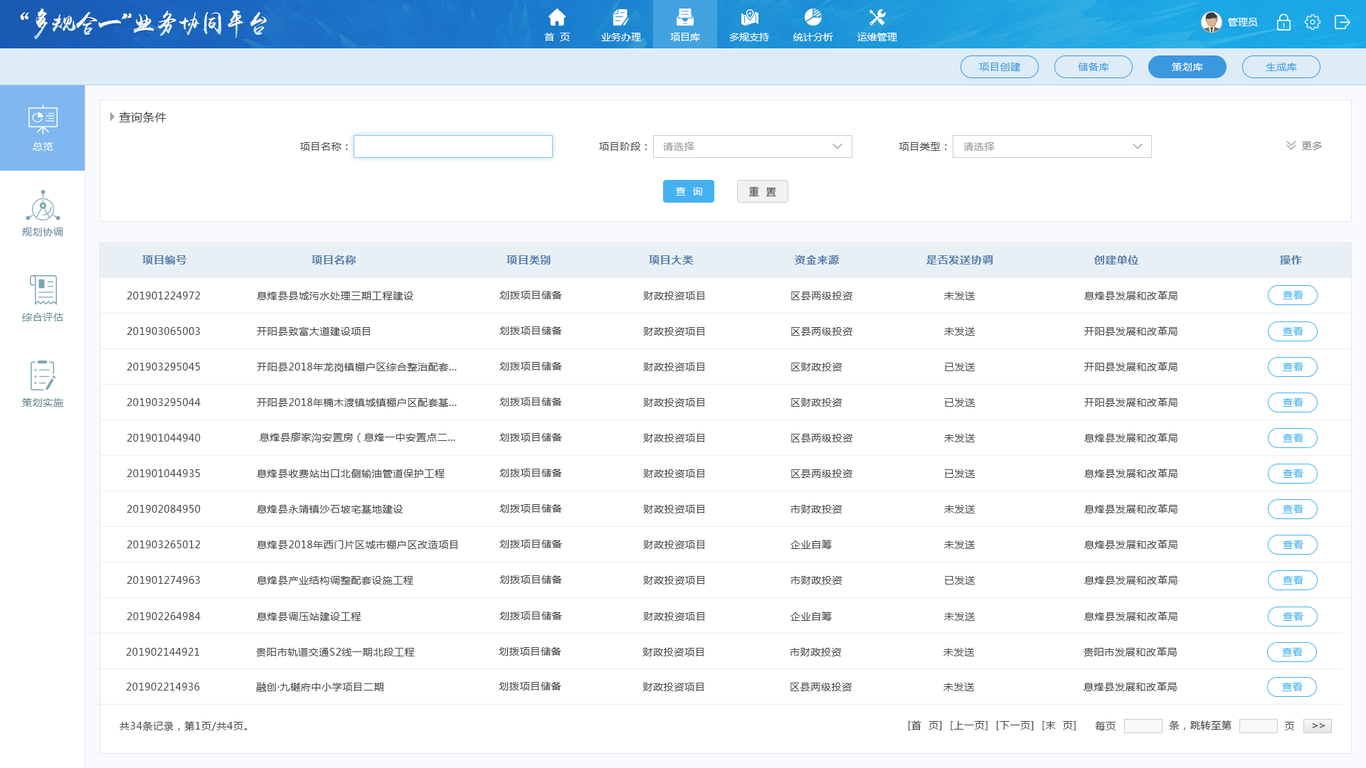This screenshot has height=768, width=1366.
Task: Click the logout exit icon
Action: coord(1342,22)
